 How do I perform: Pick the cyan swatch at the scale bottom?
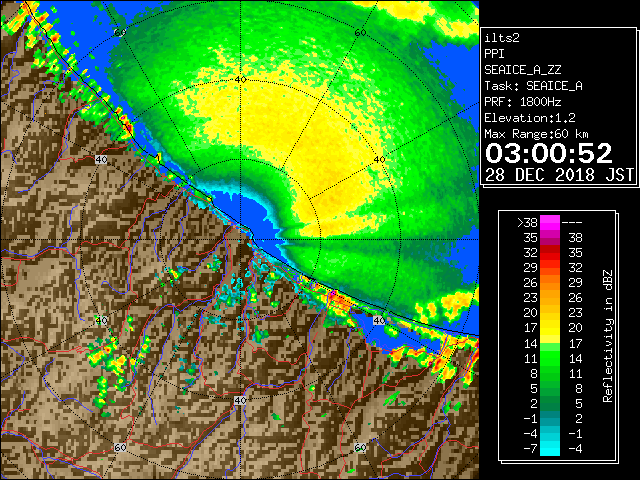click(x=550, y=449)
